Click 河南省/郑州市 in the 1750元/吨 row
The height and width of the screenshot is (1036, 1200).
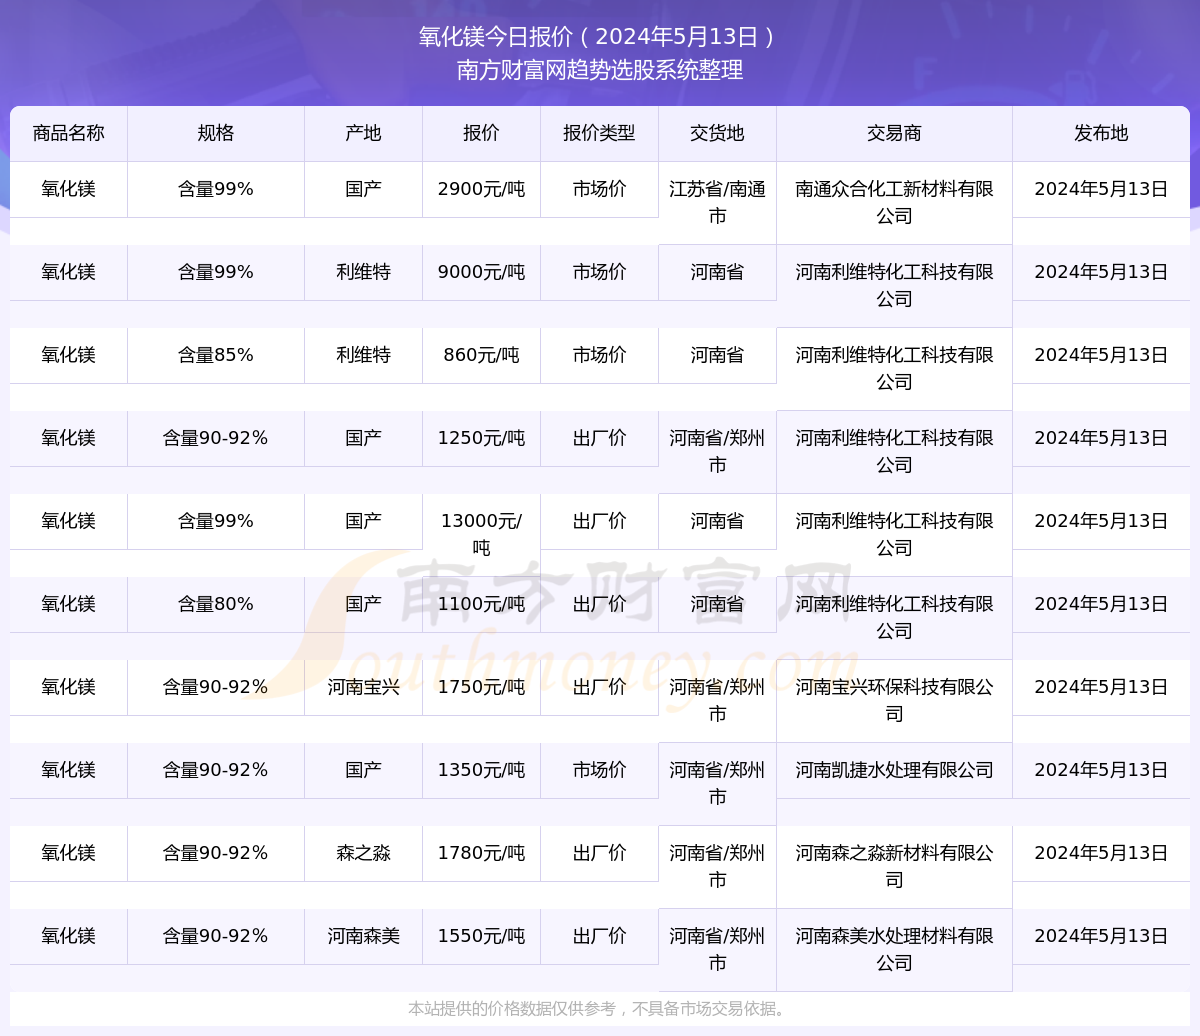(x=717, y=700)
